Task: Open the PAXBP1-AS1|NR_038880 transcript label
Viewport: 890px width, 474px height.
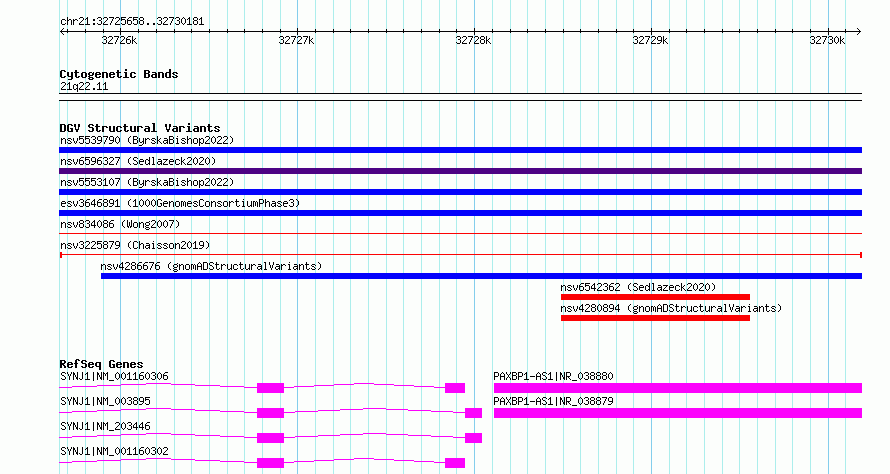Action: (553, 376)
